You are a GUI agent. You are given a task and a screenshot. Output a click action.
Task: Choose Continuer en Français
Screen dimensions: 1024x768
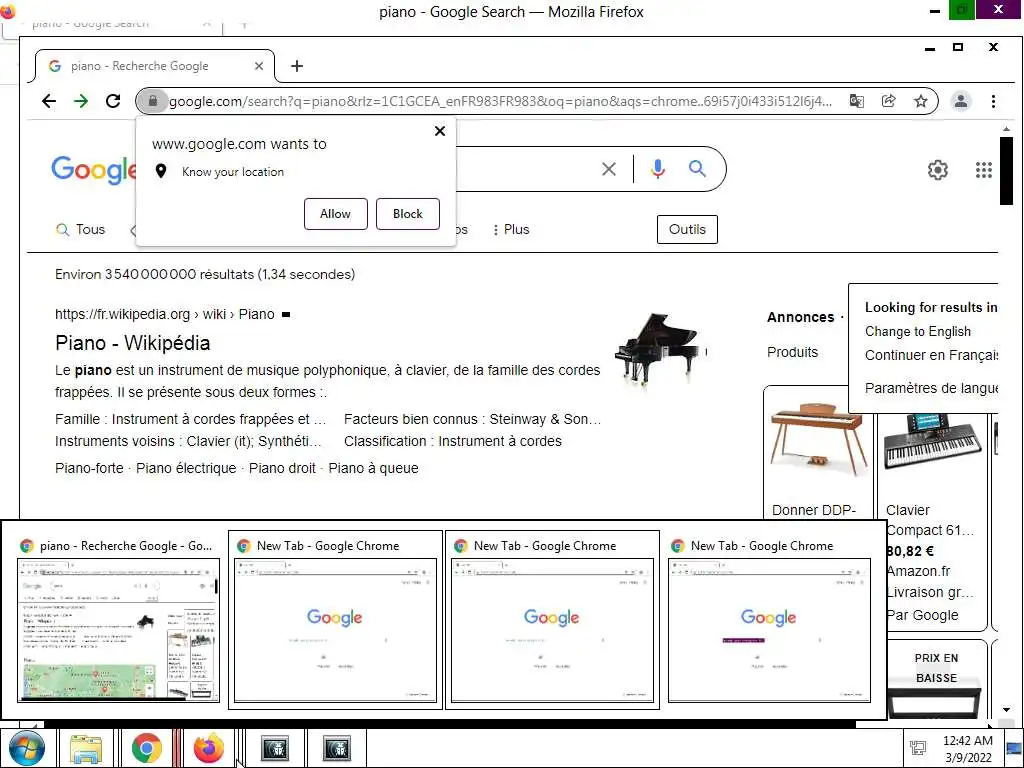(931, 355)
